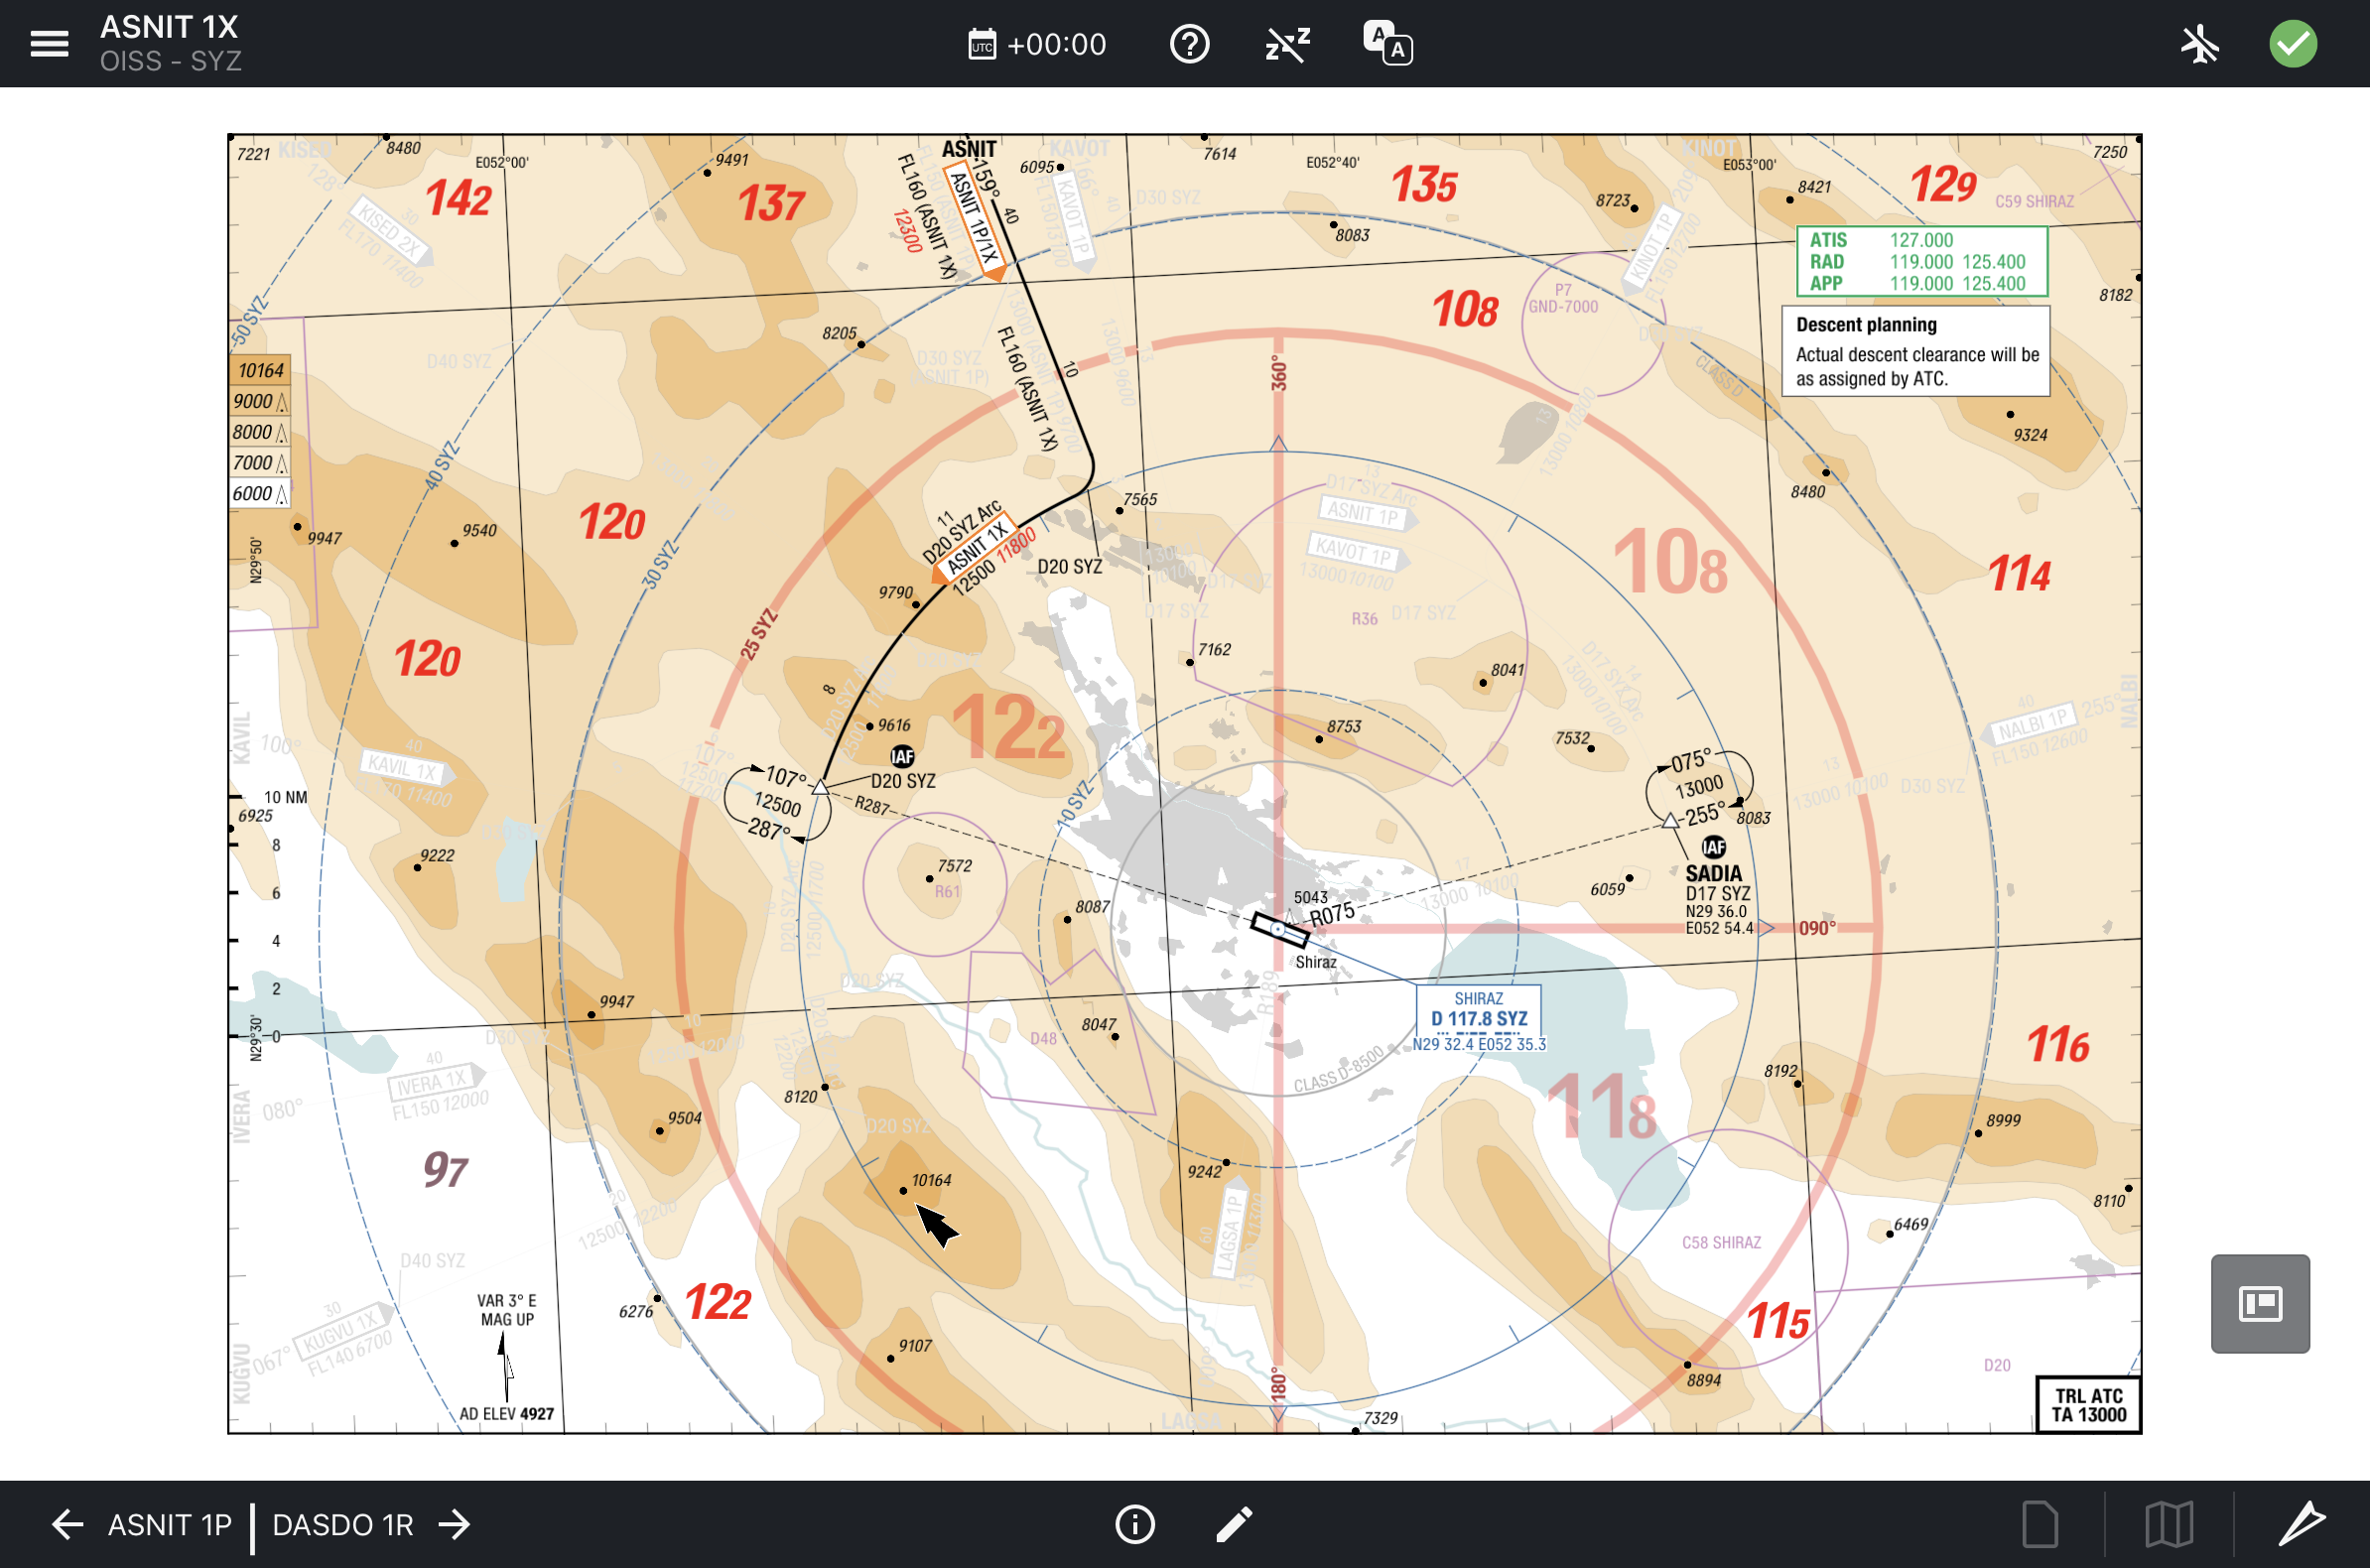The image size is (2370, 1568).
Task: Click the 360° bearing label
Action: point(1279,373)
